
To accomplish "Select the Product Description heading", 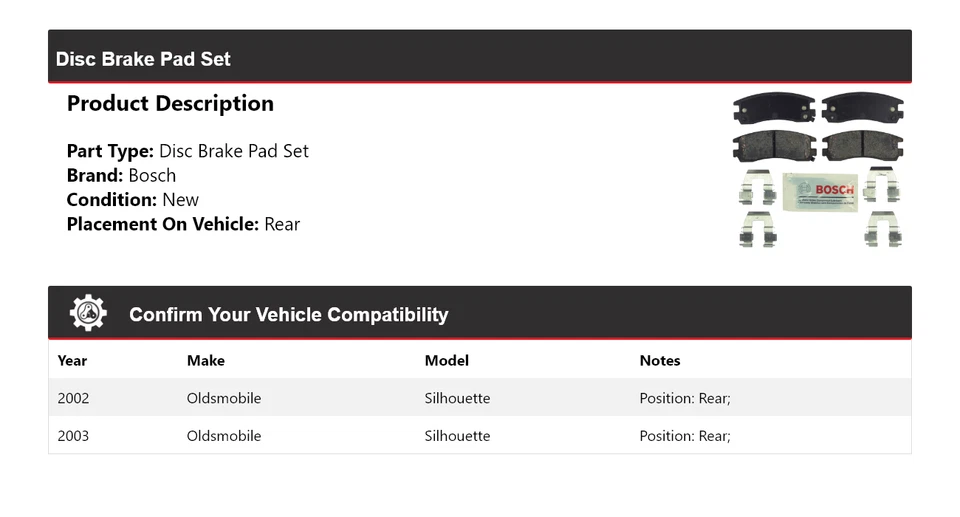I will [170, 104].
